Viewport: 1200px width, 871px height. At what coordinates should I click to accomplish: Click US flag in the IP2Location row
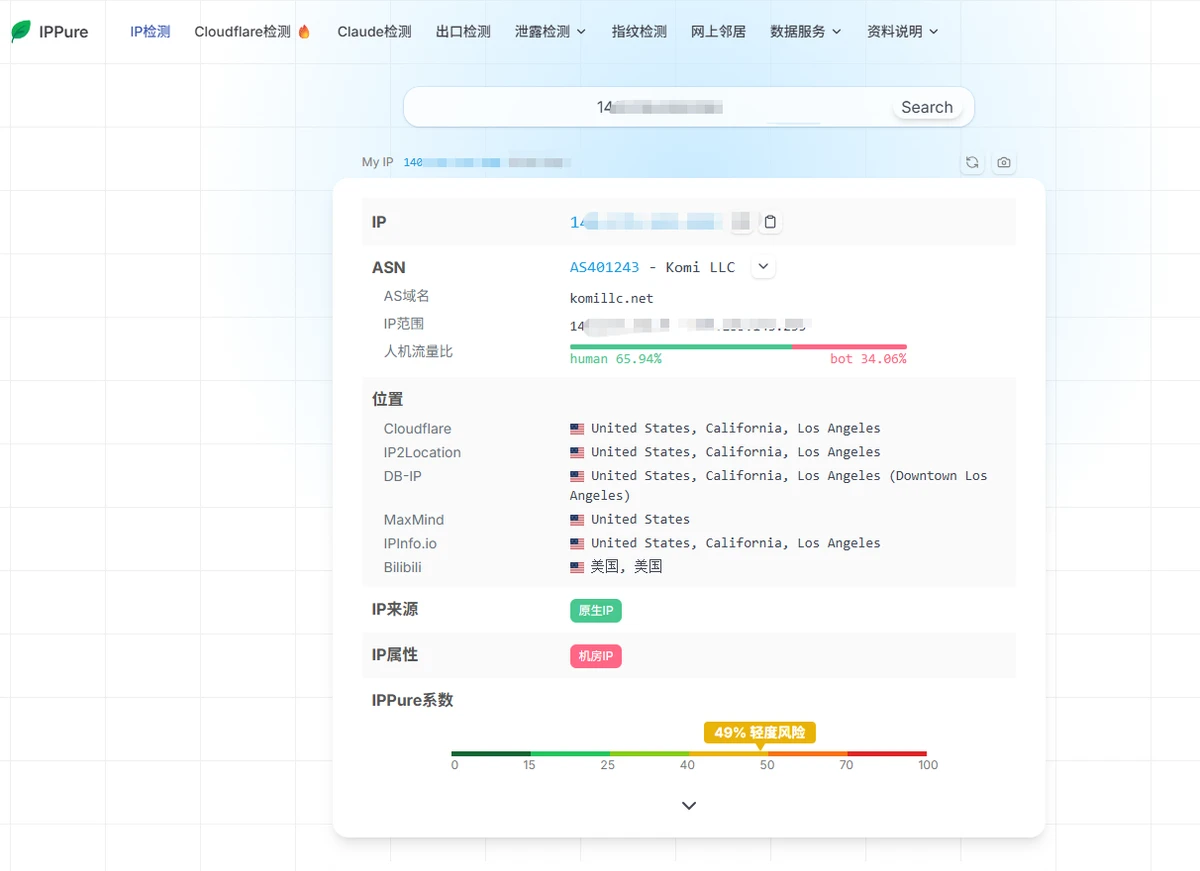[577, 453]
